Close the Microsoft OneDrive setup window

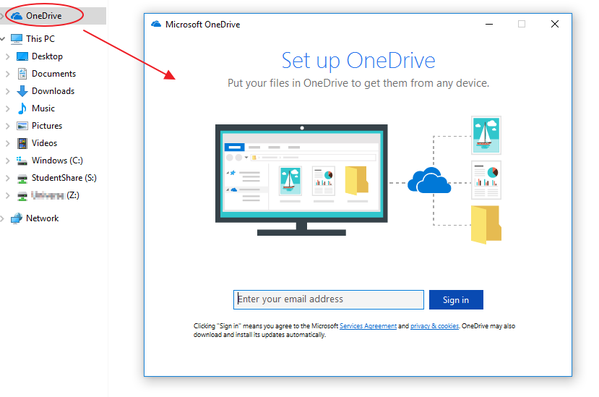tap(555, 24)
